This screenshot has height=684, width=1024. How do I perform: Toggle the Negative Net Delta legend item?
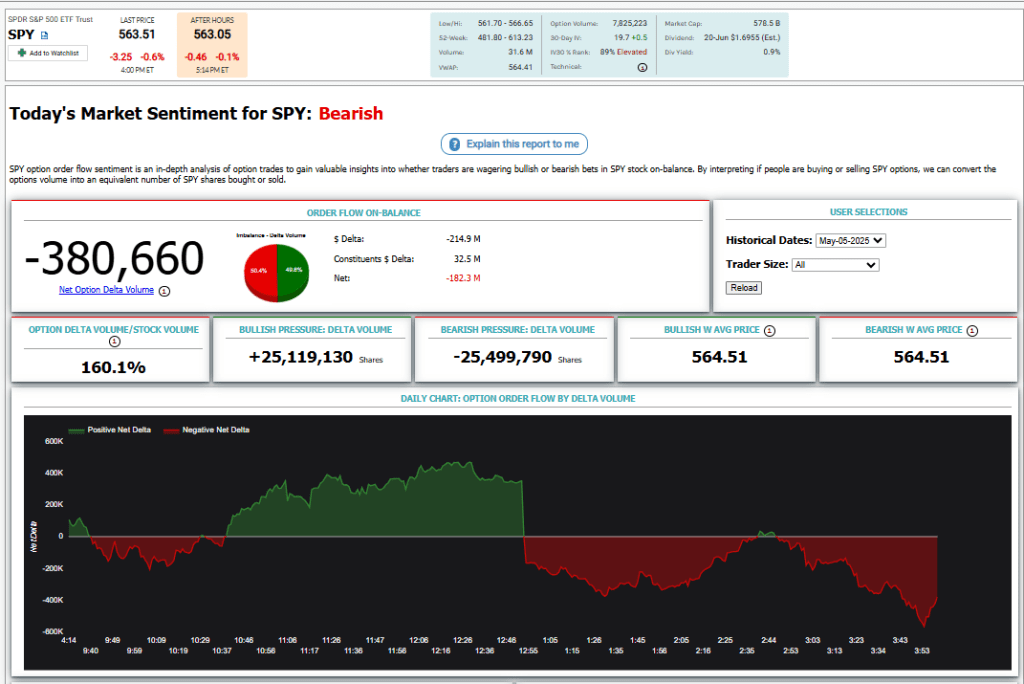pyautogui.click(x=206, y=430)
